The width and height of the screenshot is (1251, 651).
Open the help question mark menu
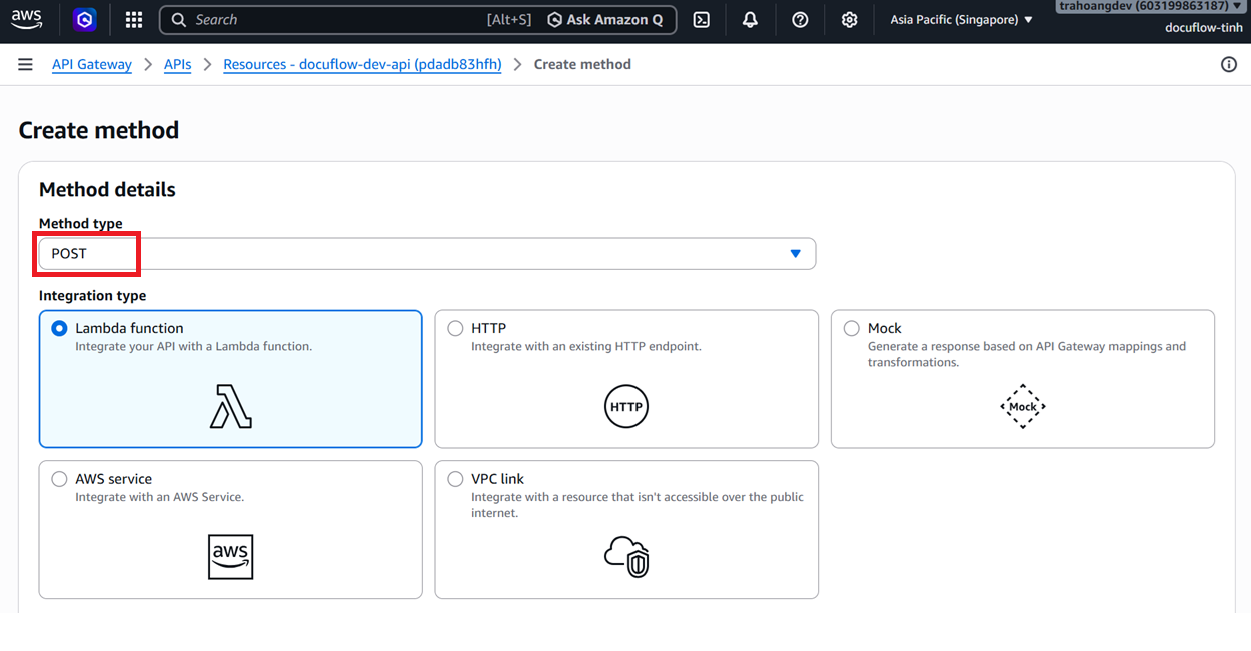800,19
